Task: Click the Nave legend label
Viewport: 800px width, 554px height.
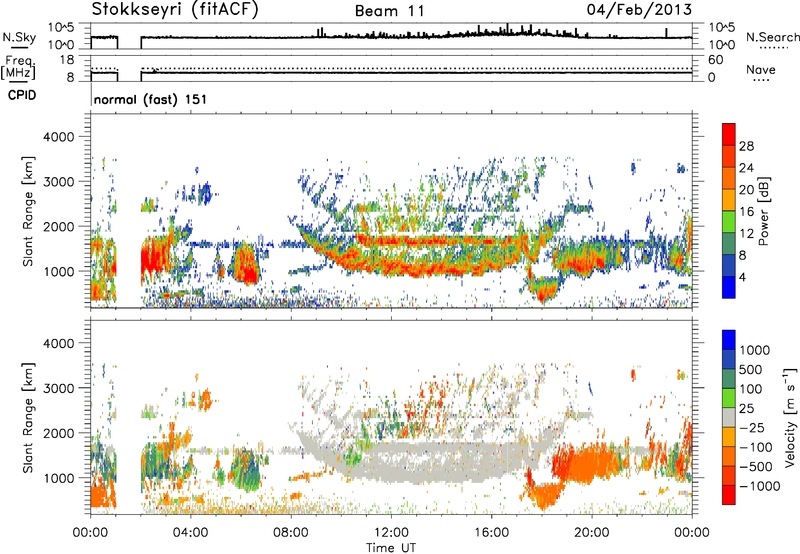Action: pos(761,69)
